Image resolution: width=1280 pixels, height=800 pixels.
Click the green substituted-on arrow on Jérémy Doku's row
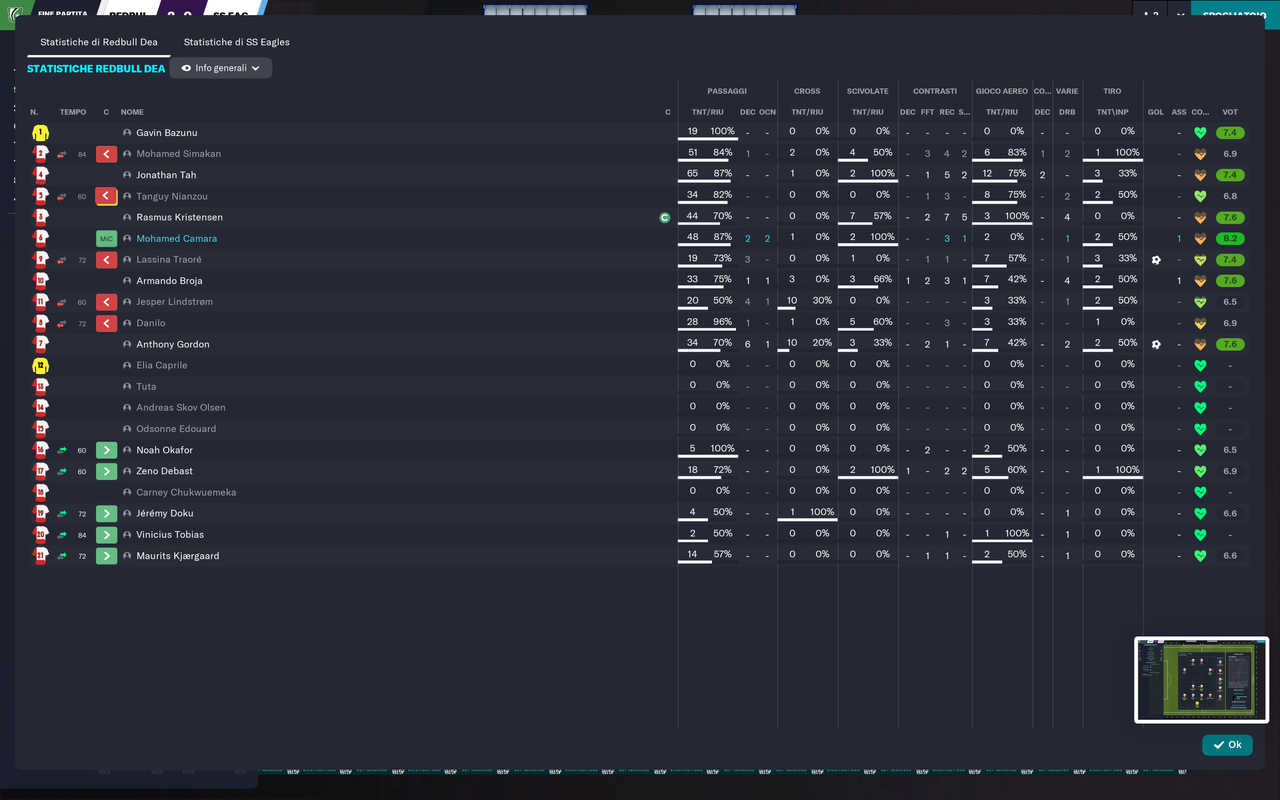[x=106, y=514]
